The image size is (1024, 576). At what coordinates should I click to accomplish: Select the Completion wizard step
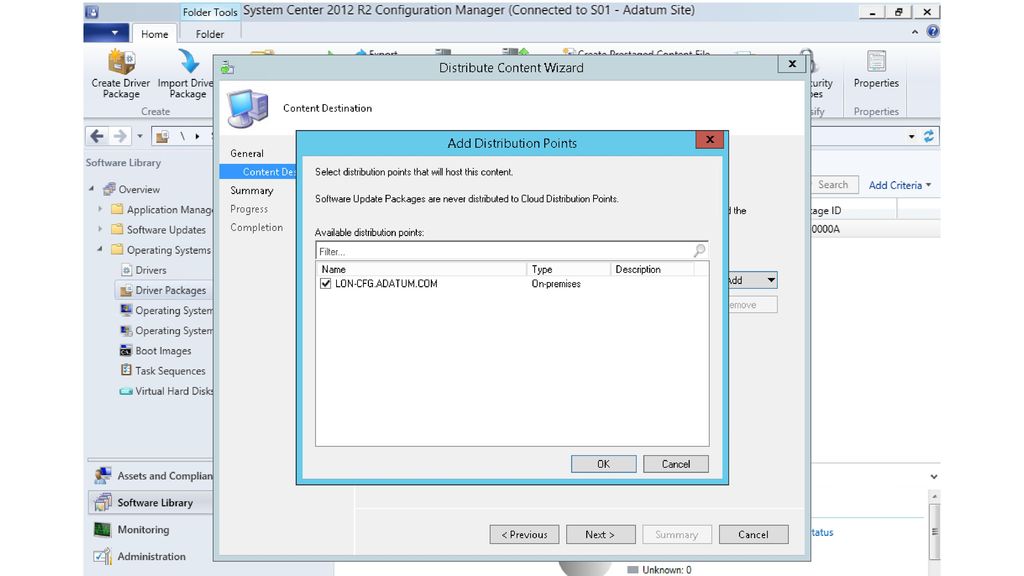point(257,227)
